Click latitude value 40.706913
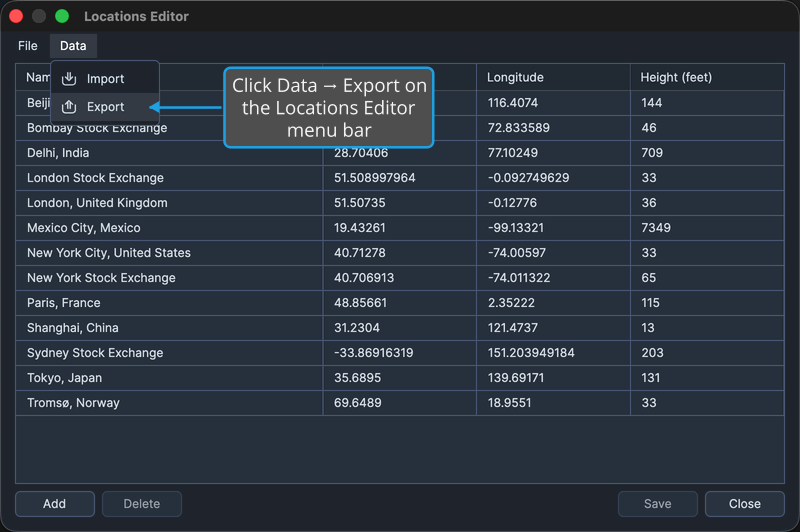 pyautogui.click(x=364, y=278)
